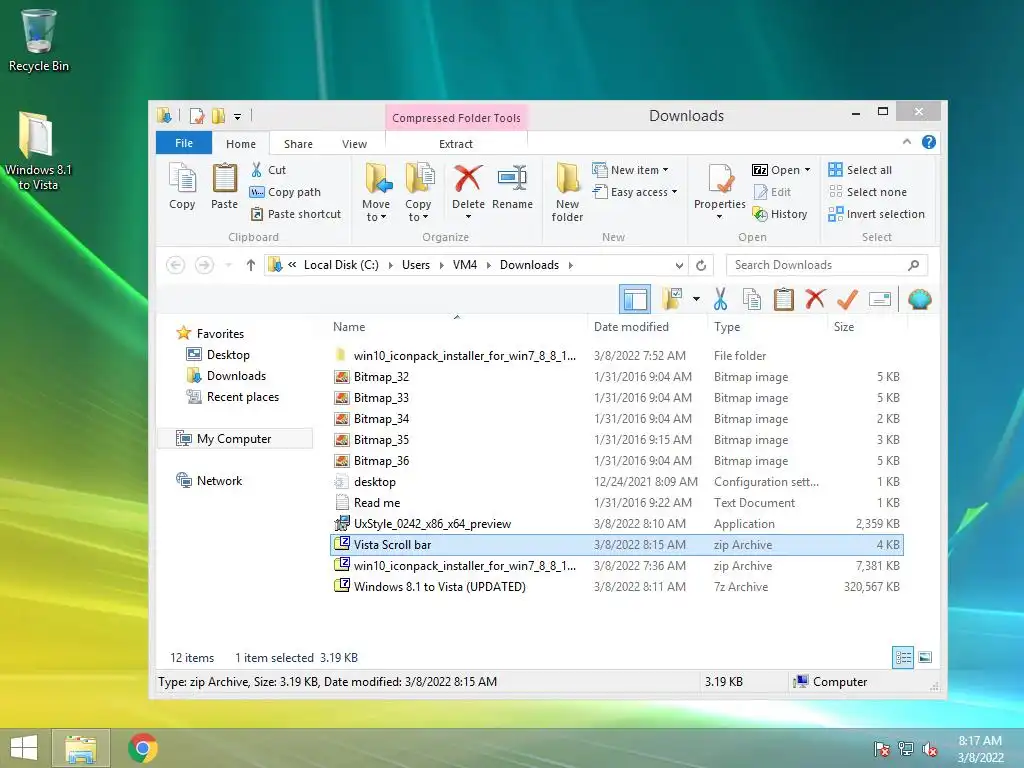Cut the selected file with scissors
Viewport: 1024px width, 768px height.
pos(268,170)
